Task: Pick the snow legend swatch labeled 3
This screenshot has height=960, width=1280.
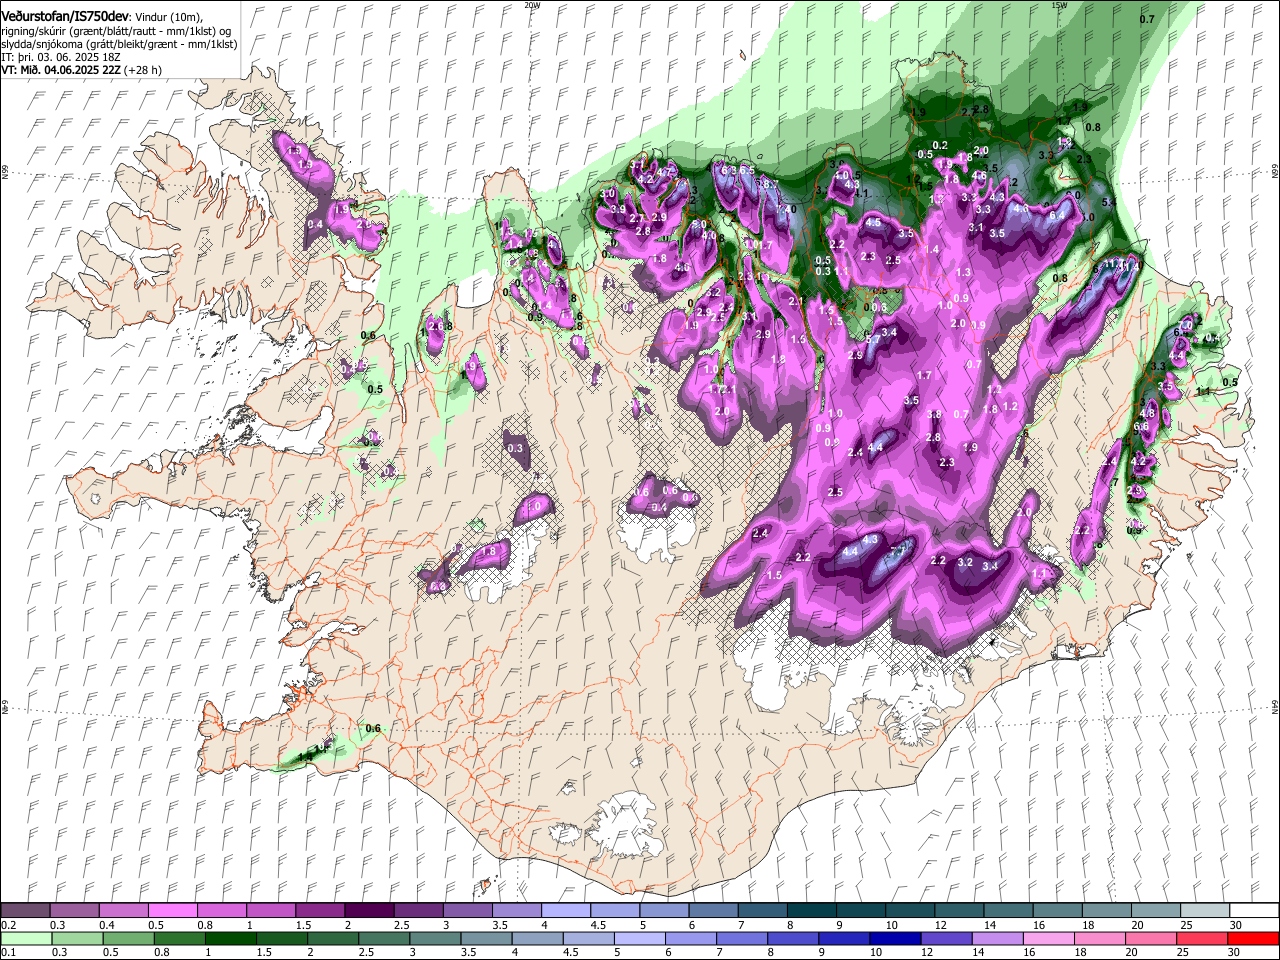Action: [466, 910]
